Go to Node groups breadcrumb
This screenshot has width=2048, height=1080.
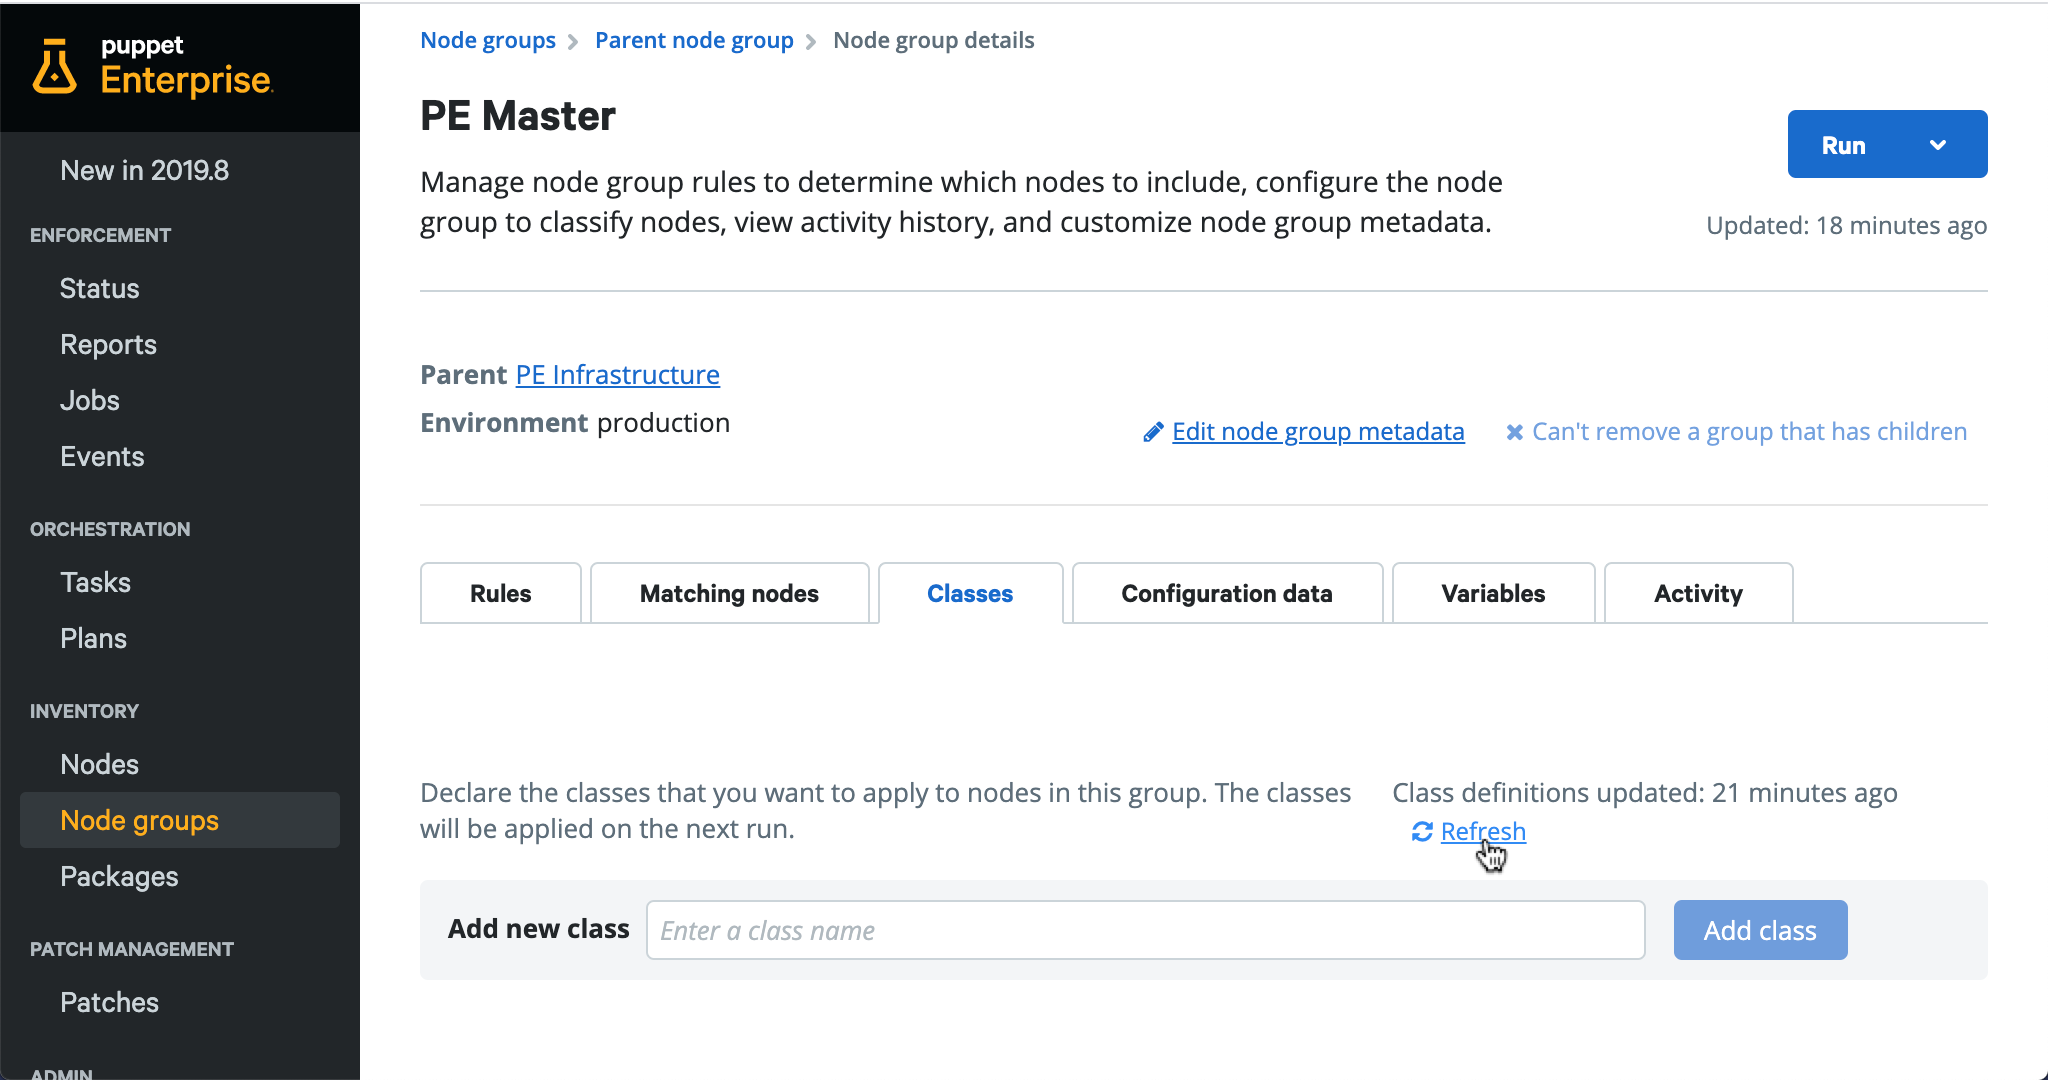pyautogui.click(x=488, y=40)
